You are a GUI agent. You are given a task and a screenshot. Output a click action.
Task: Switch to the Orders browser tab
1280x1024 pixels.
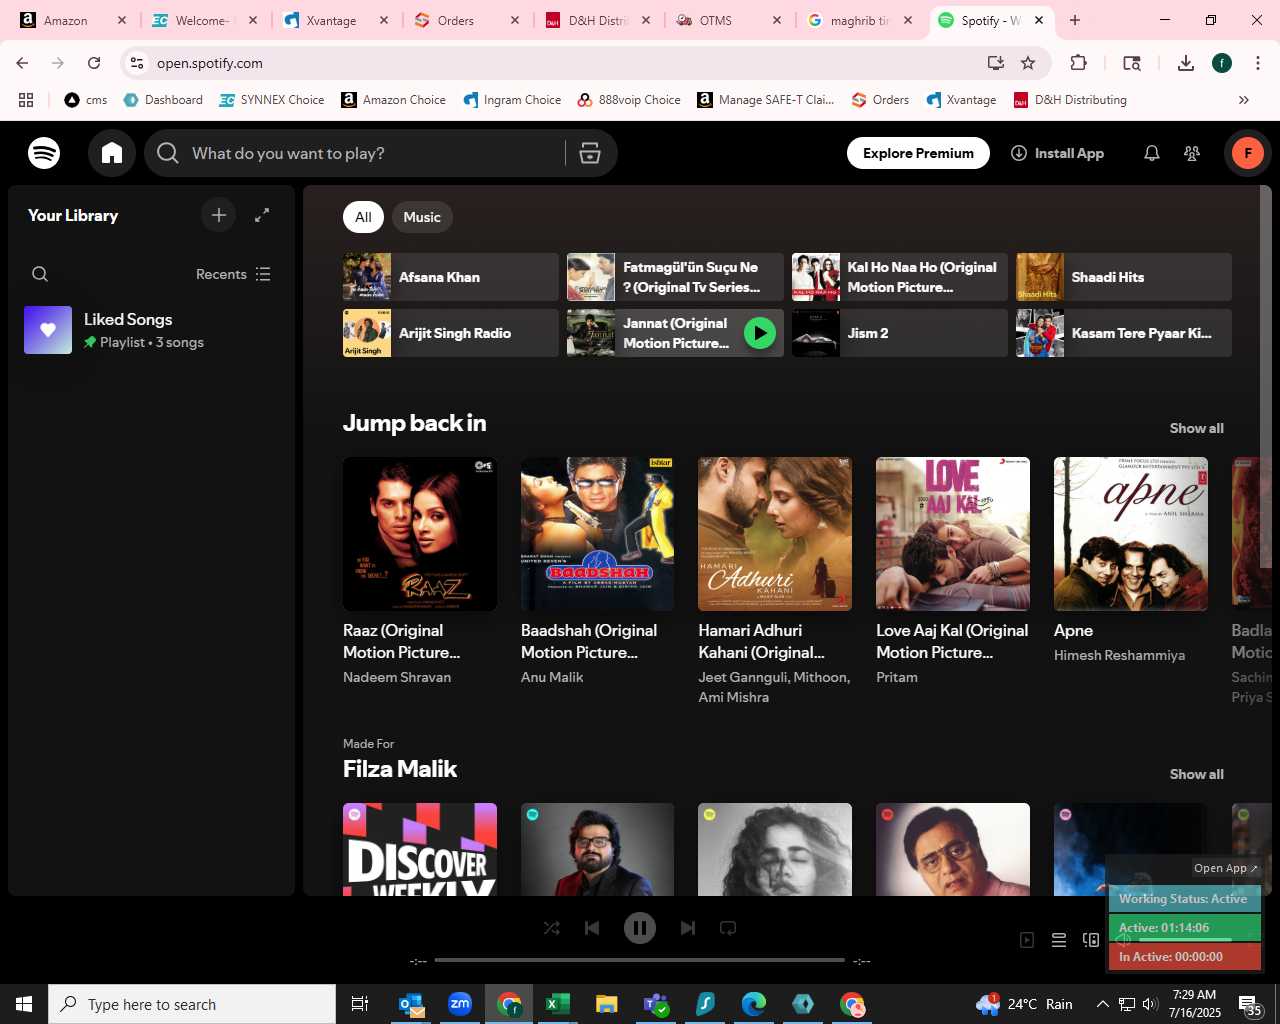(x=468, y=20)
